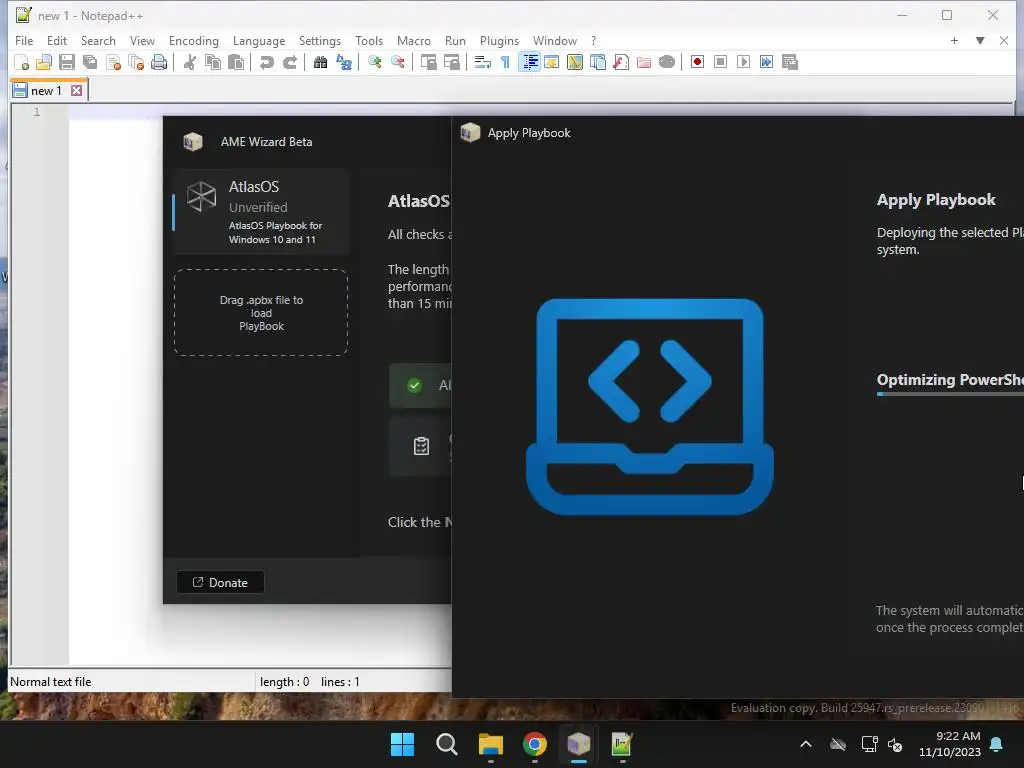
Task: Open Find with the binoculars icon
Action: point(320,62)
